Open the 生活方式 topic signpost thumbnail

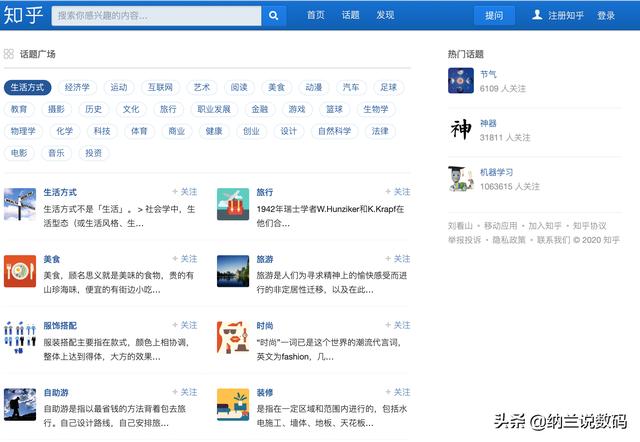point(20,204)
